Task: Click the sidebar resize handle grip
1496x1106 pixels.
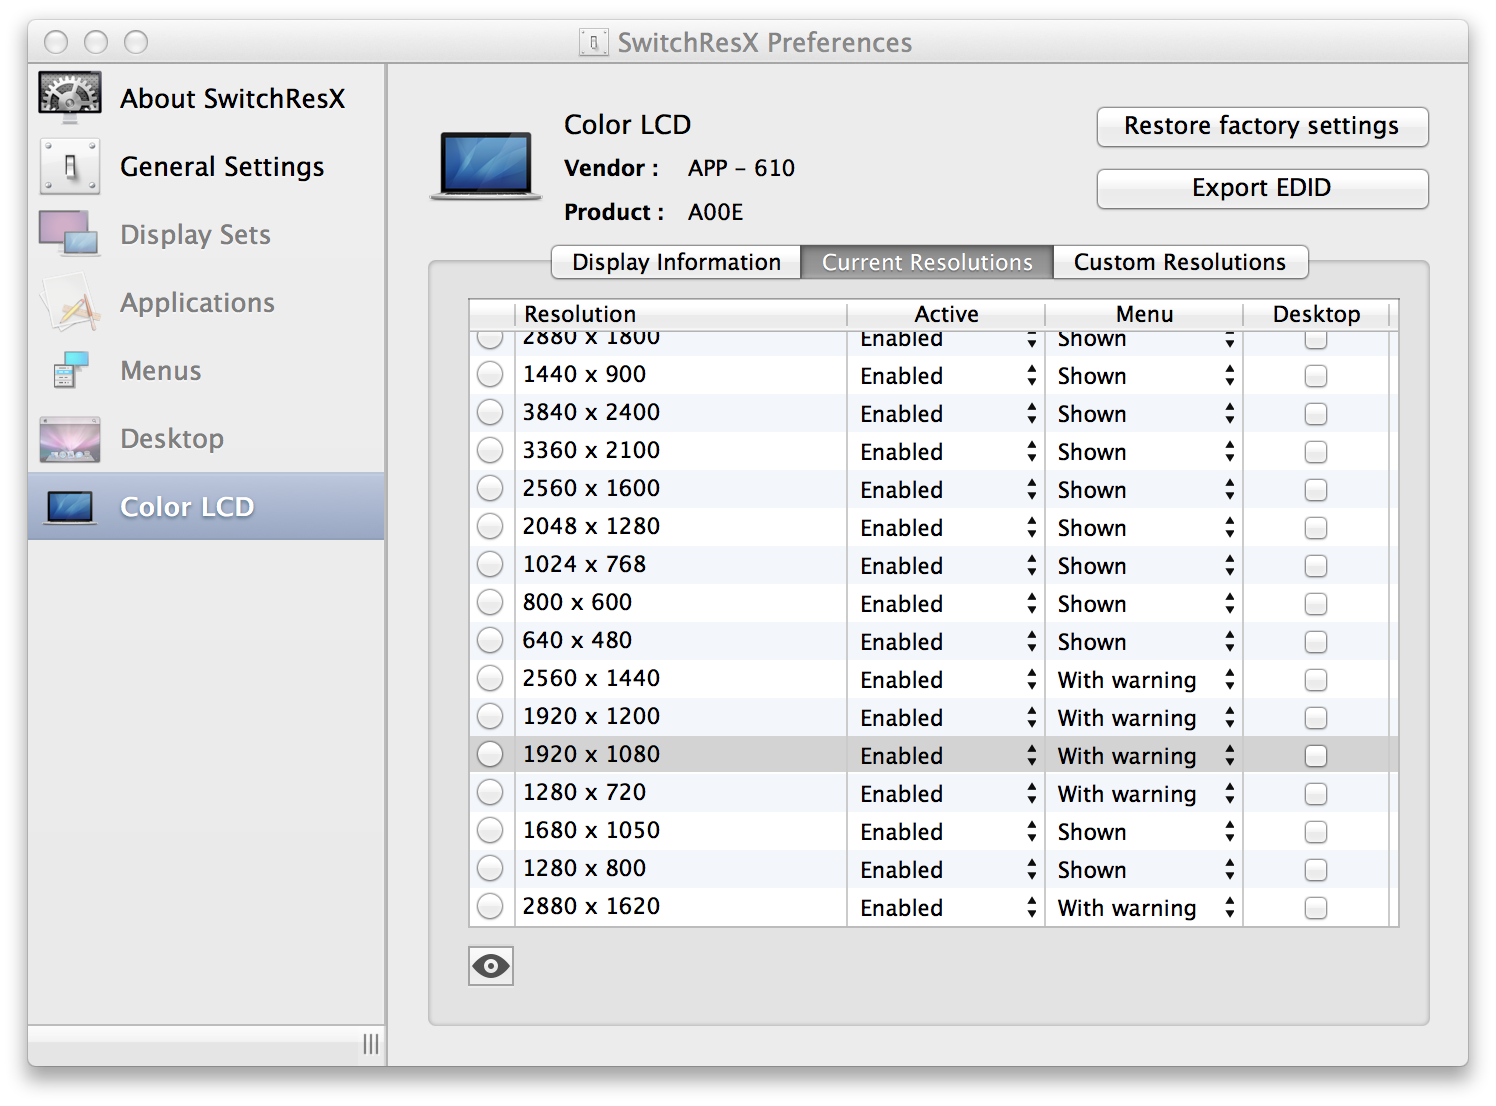Action: (x=371, y=1044)
